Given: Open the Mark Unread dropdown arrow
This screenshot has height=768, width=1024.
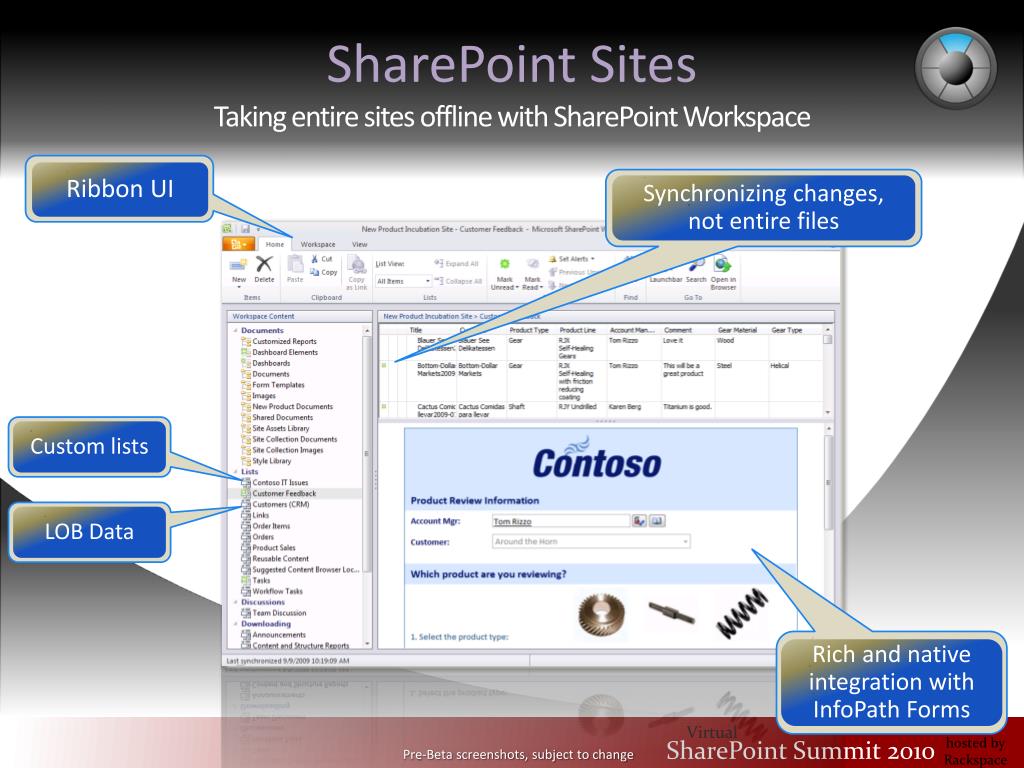Looking at the screenshot, I should tap(517, 287).
